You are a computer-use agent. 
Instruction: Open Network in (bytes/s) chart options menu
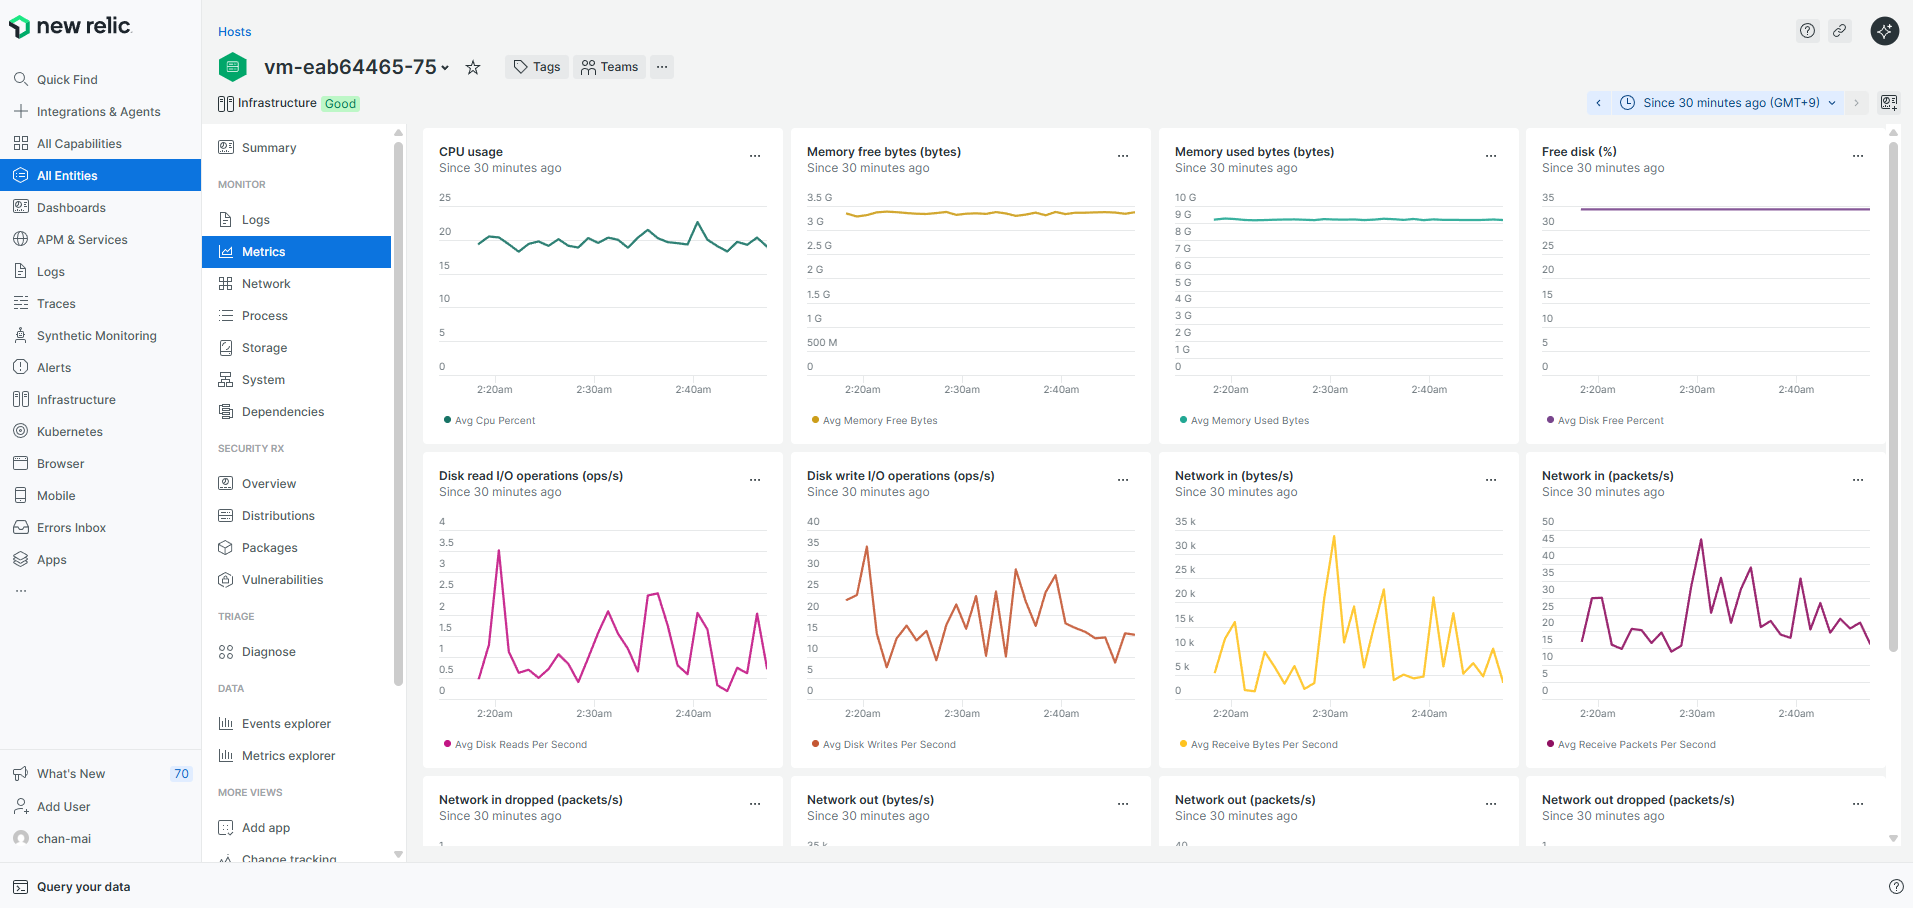click(1491, 479)
